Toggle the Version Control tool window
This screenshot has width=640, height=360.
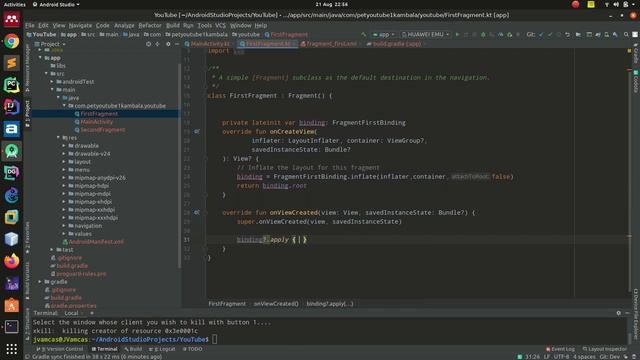(60, 349)
